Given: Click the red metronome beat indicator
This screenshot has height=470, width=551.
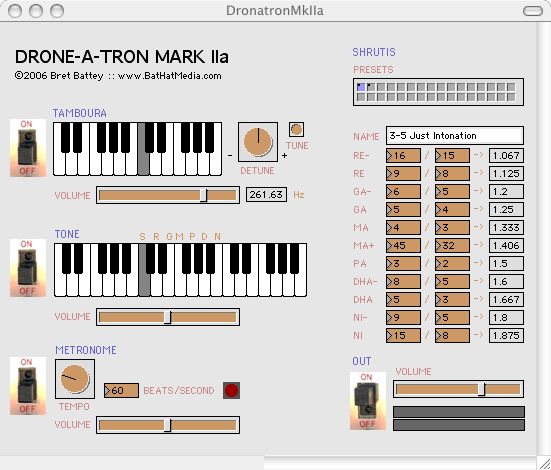Looking at the screenshot, I should coord(231,390).
